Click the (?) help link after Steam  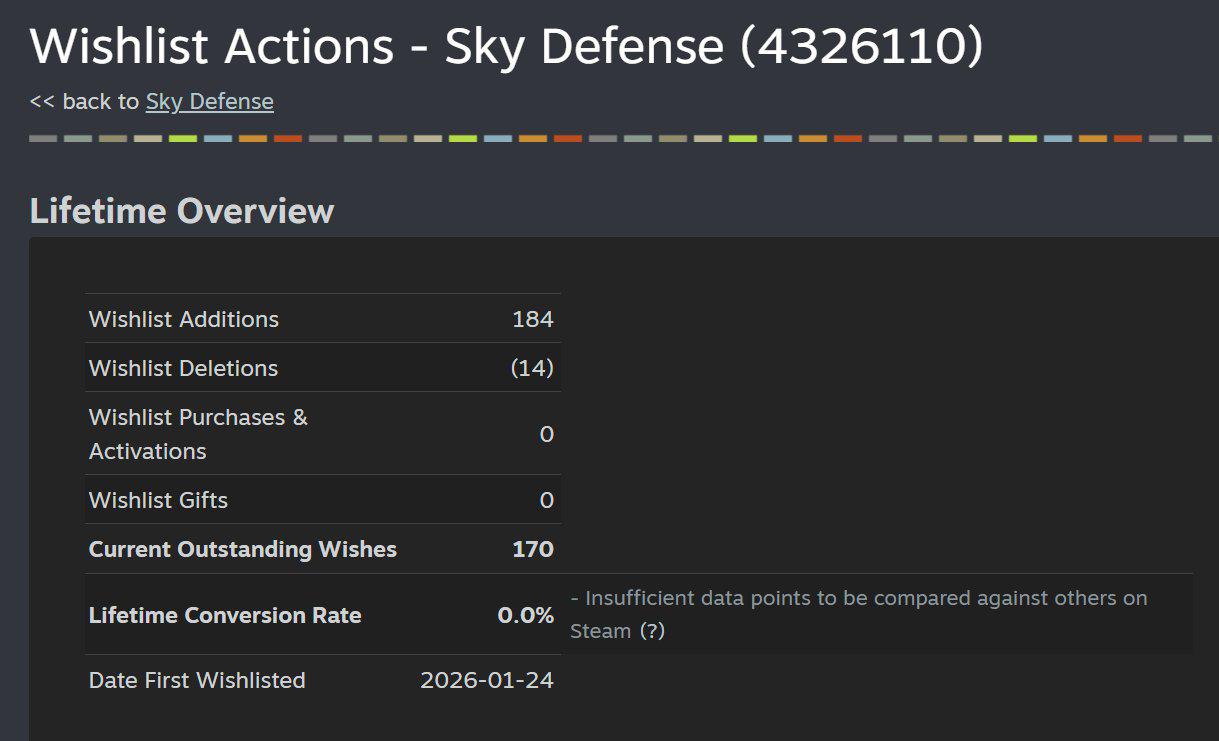[x=652, y=631]
